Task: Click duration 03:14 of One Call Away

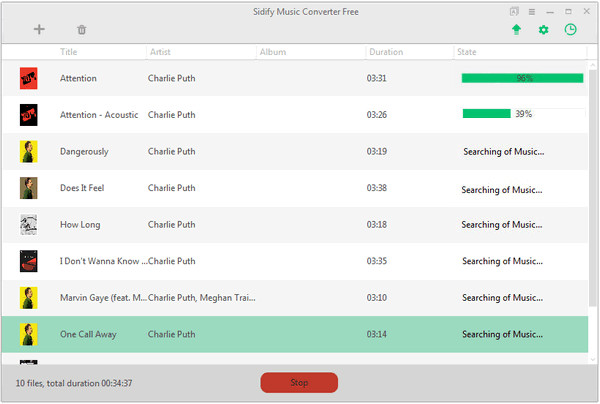Action: coord(377,334)
